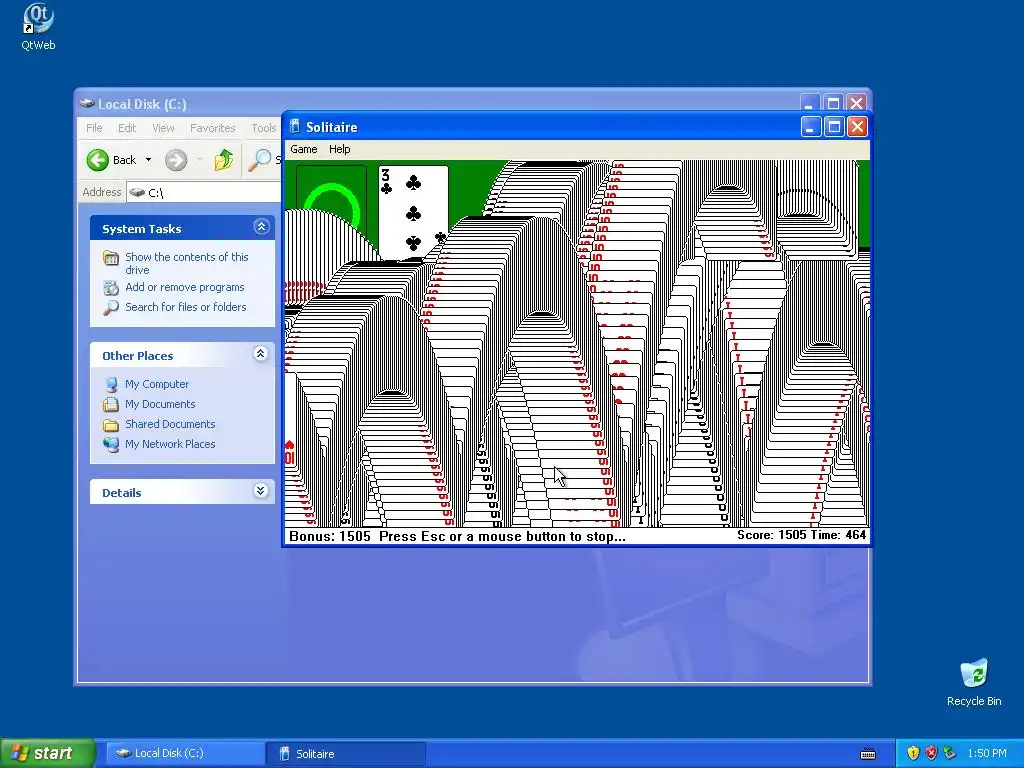The height and width of the screenshot is (768, 1024).
Task: Maximize the Solitaire window
Action: [834, 126]
